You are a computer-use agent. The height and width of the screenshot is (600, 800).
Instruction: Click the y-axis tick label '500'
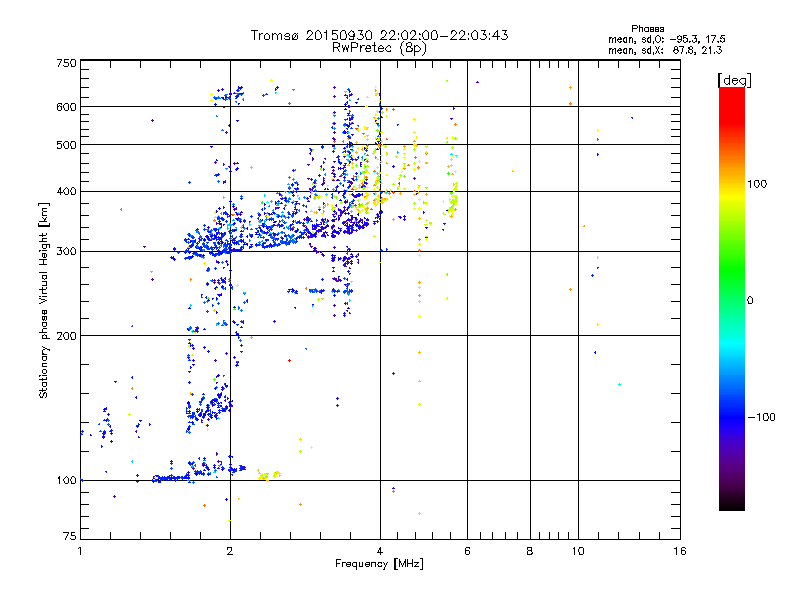coord(66,145)
